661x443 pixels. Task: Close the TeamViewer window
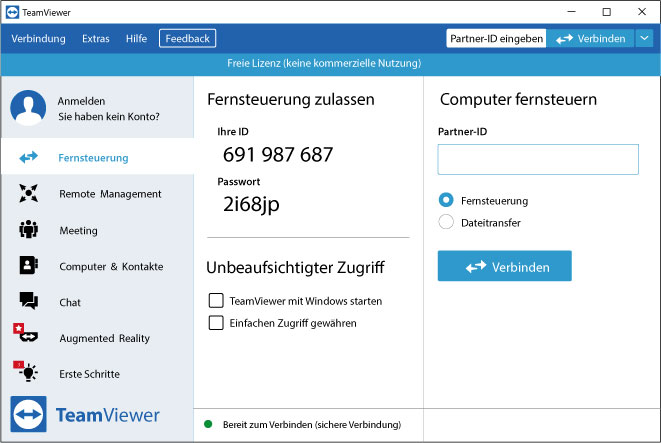point(642,12)
